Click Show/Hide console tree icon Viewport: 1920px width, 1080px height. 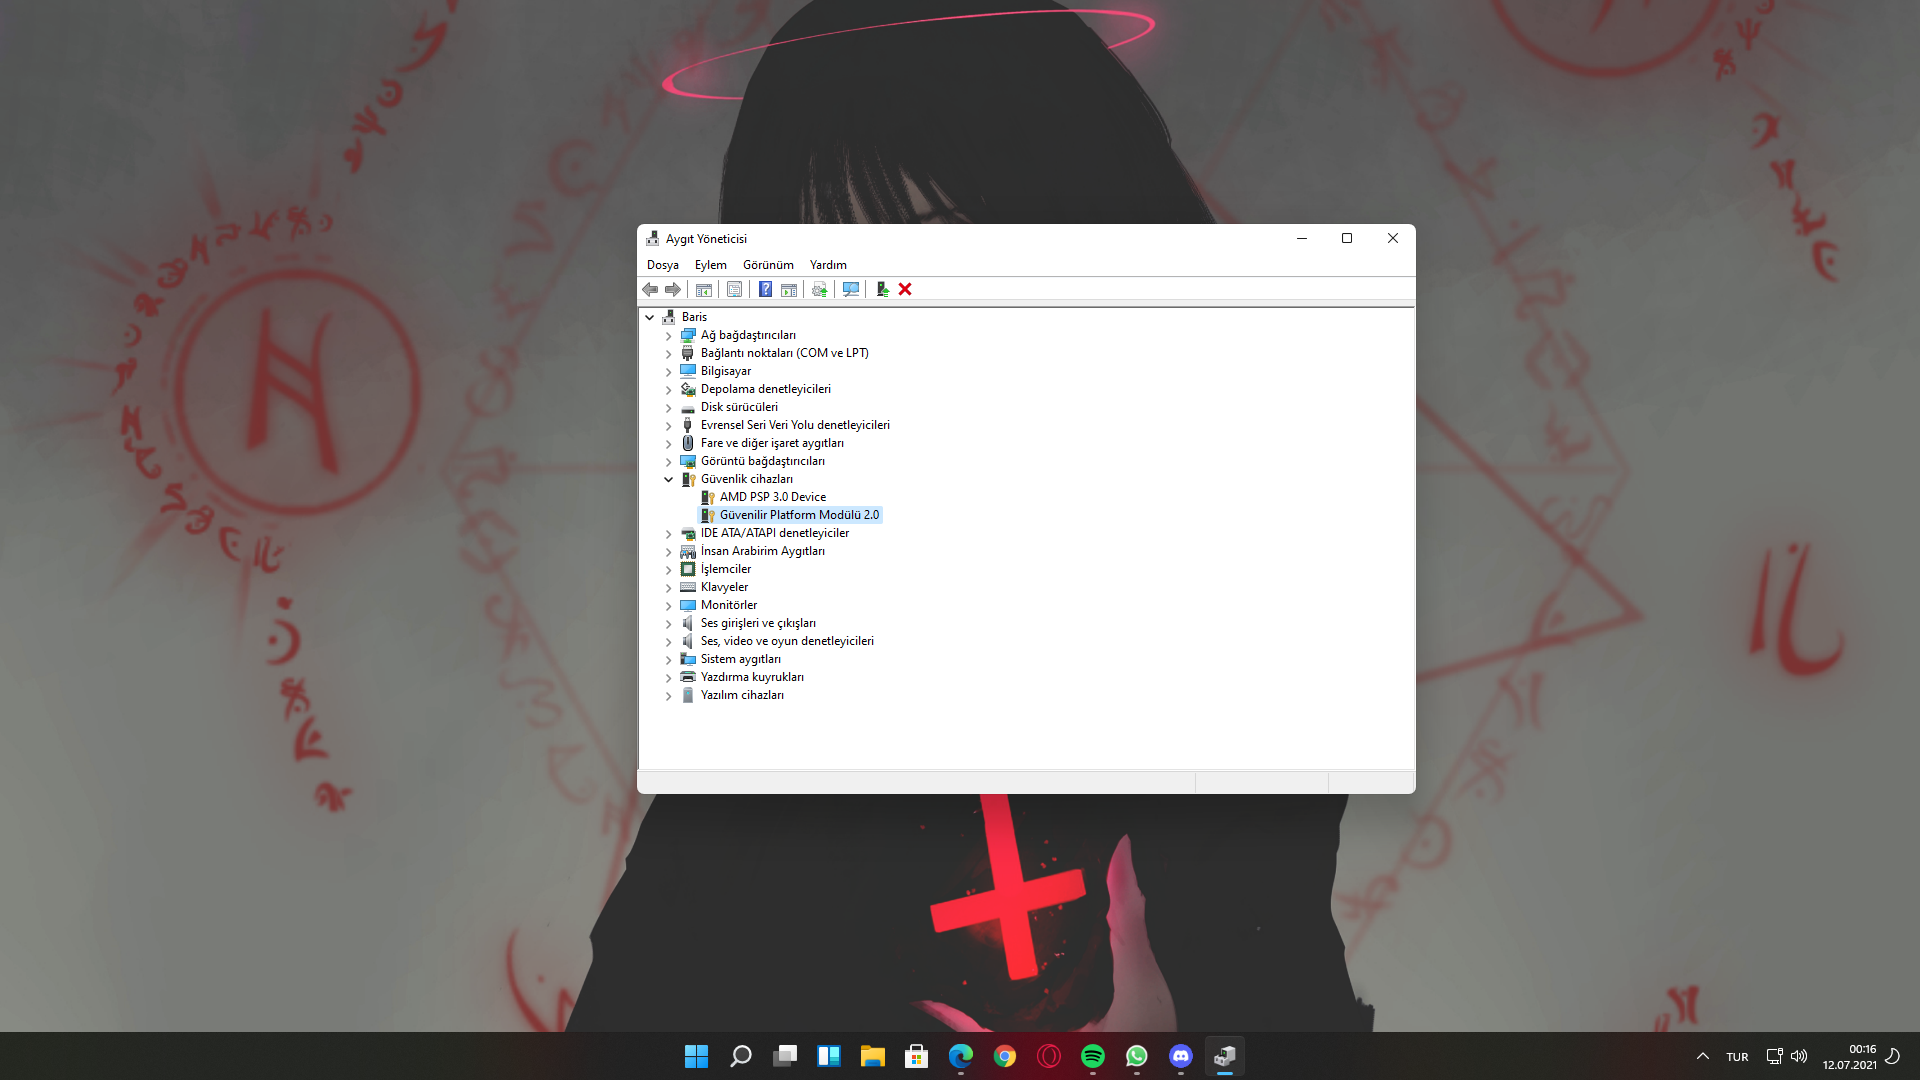(x=704, y=289)
